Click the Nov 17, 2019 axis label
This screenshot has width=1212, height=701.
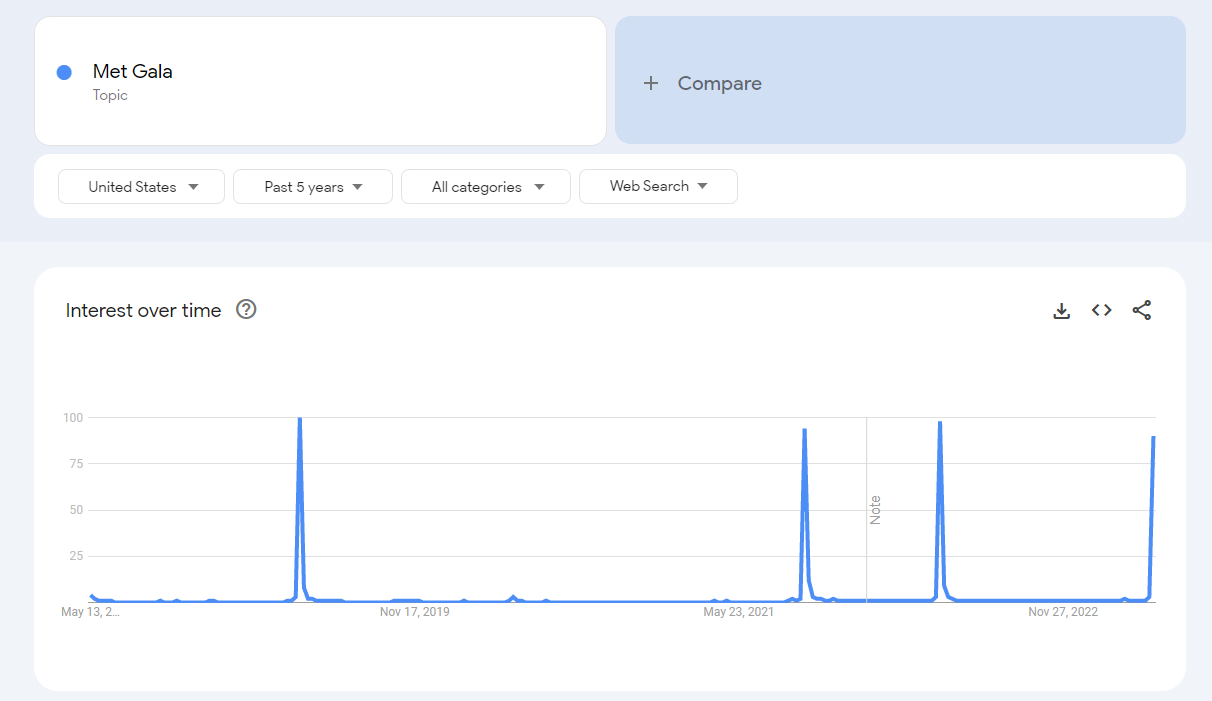[414, 612]
